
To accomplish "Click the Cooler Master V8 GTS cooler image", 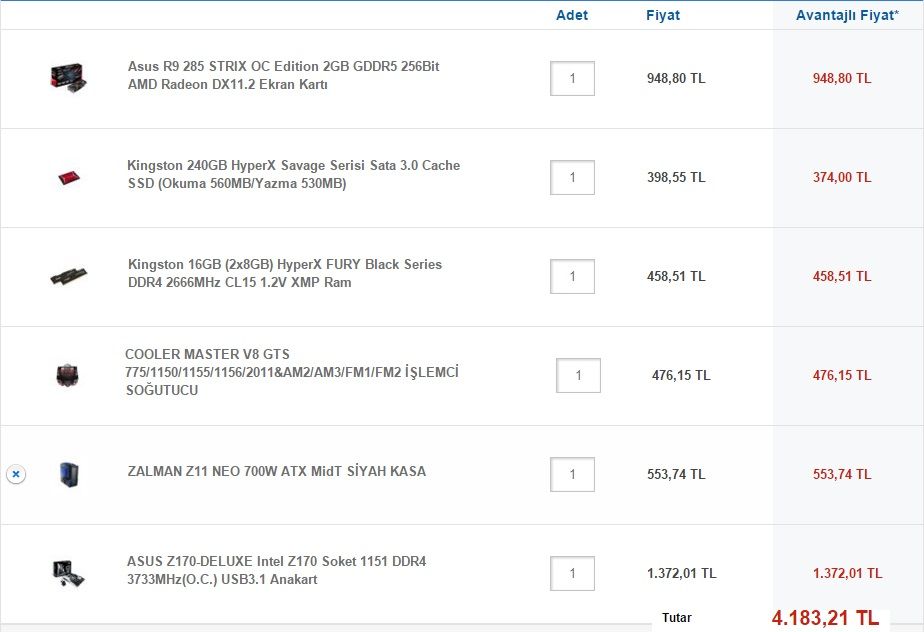I will (x=68, y=375).
